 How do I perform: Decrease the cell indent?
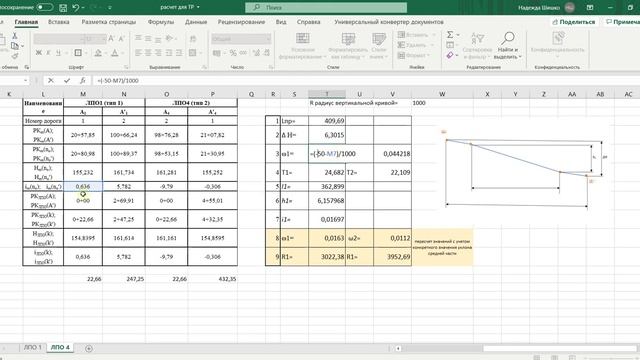click(x=169, y=53)
